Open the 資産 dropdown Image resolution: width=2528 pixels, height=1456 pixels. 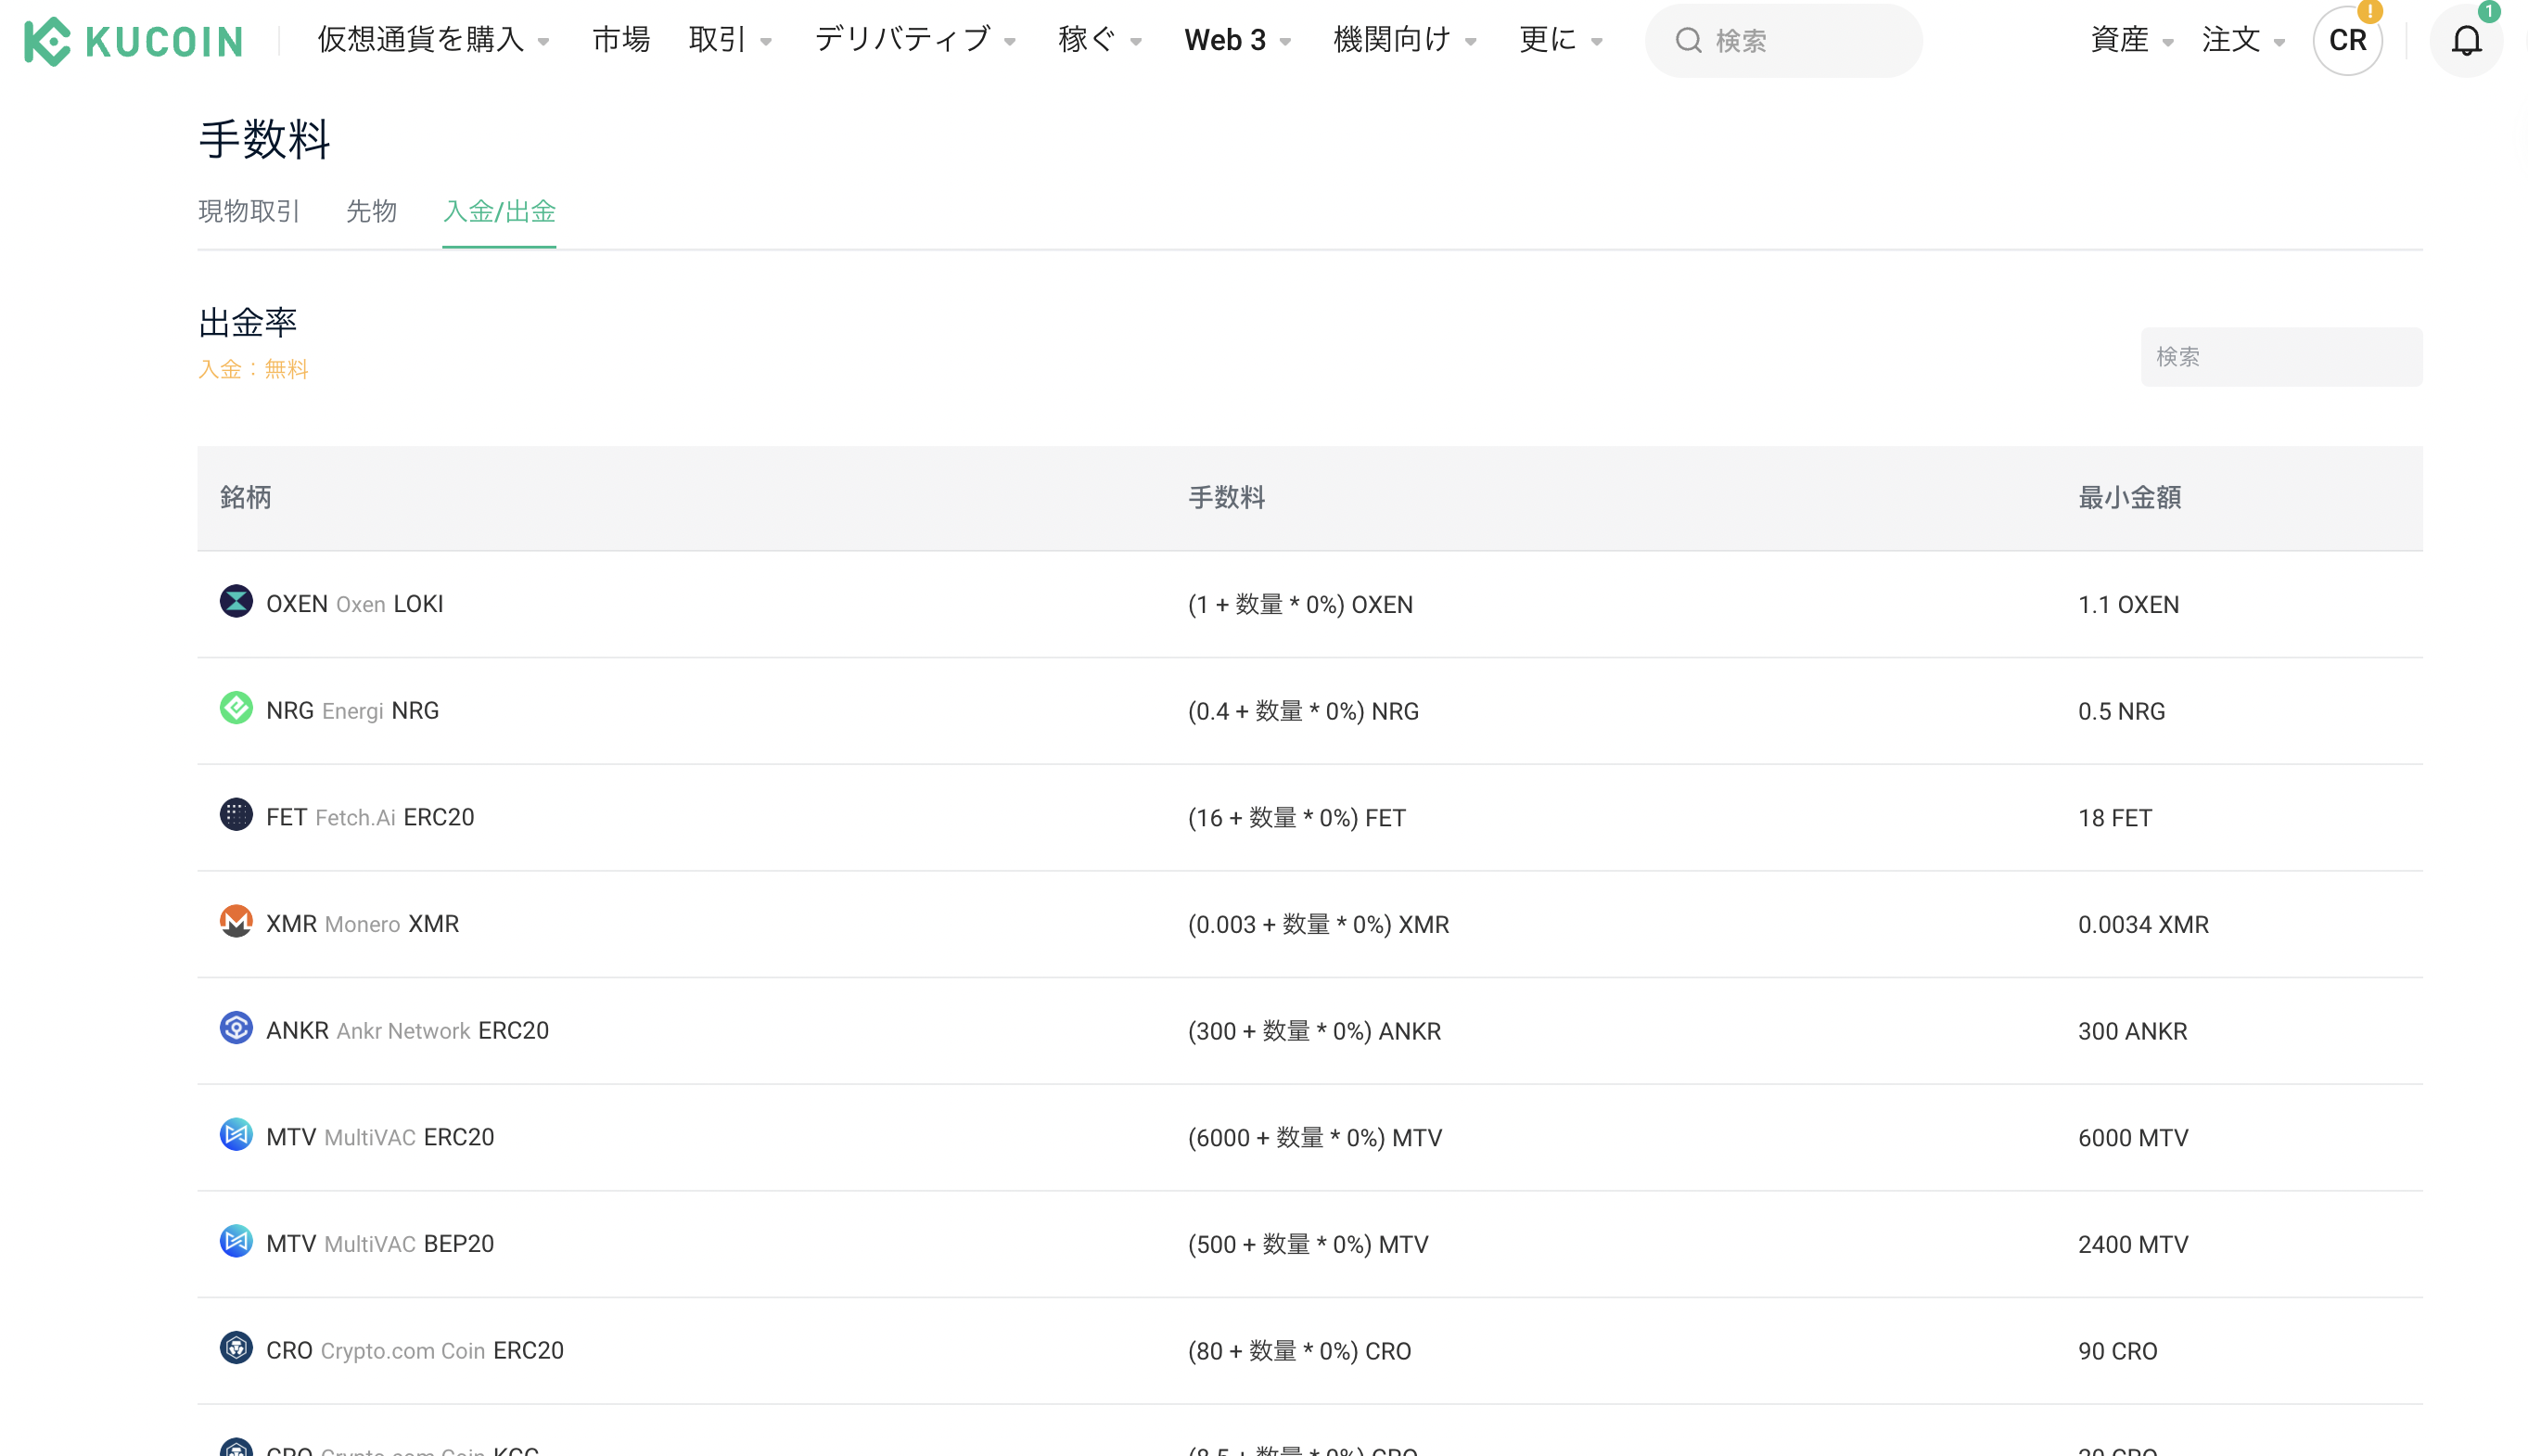(x=2131, y=40)
